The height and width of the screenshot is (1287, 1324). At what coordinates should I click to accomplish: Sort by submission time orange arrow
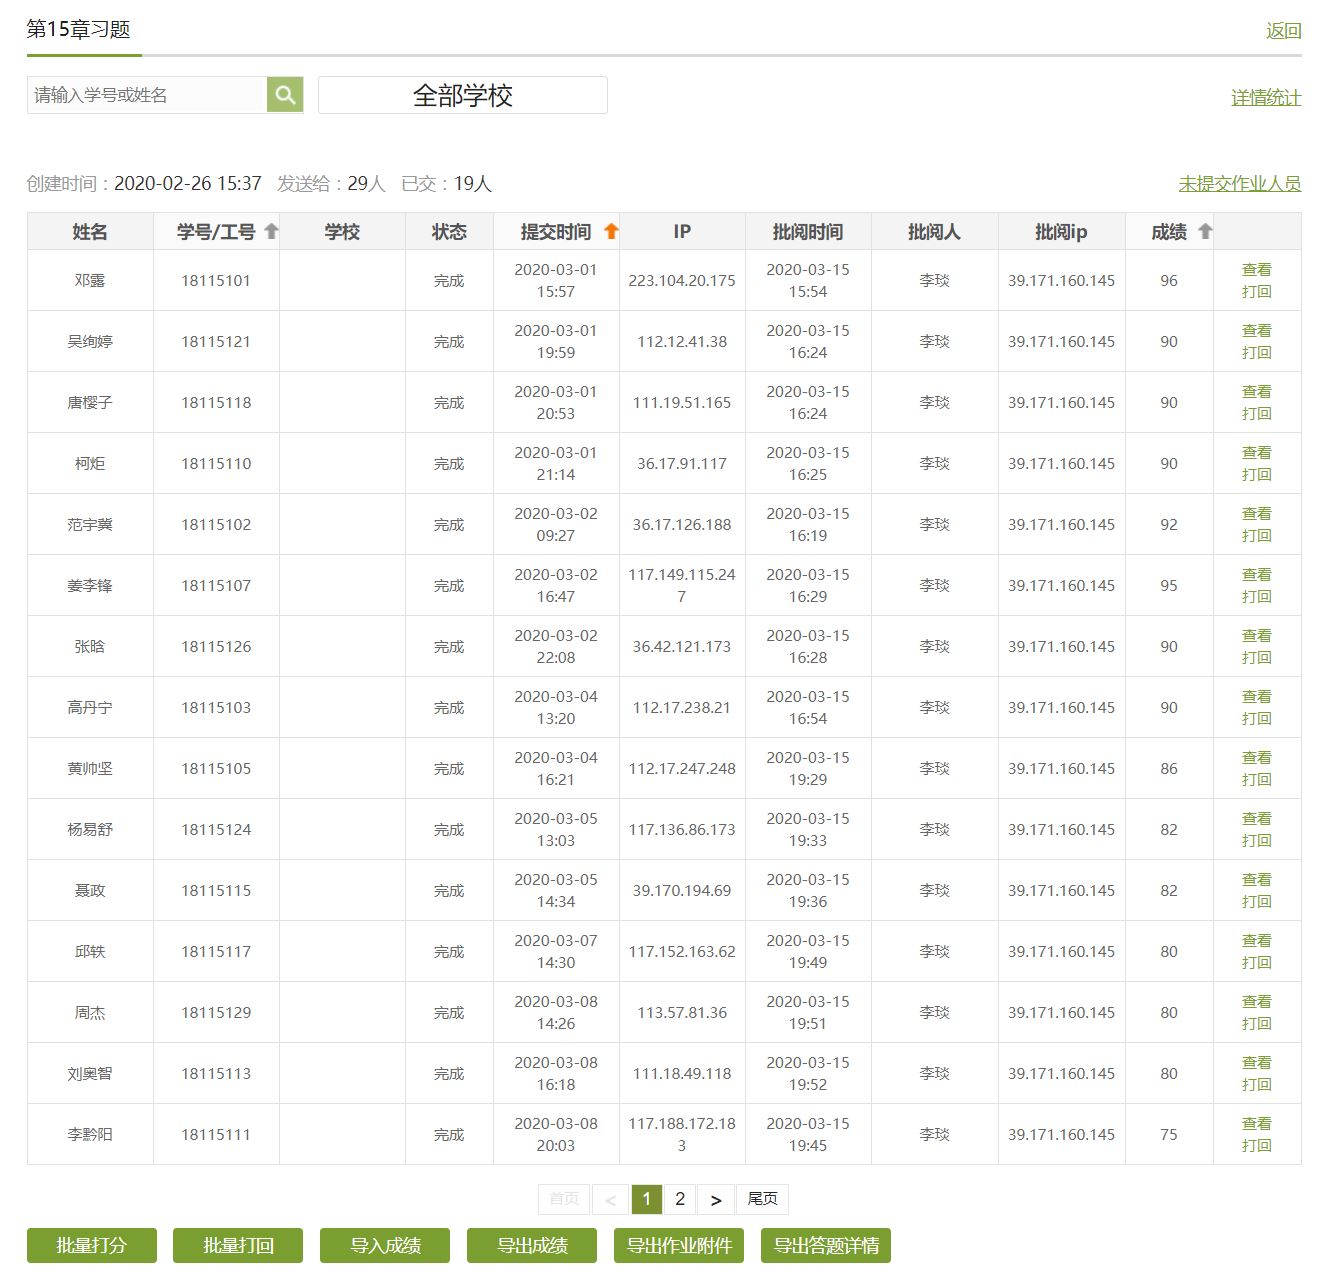611,231
